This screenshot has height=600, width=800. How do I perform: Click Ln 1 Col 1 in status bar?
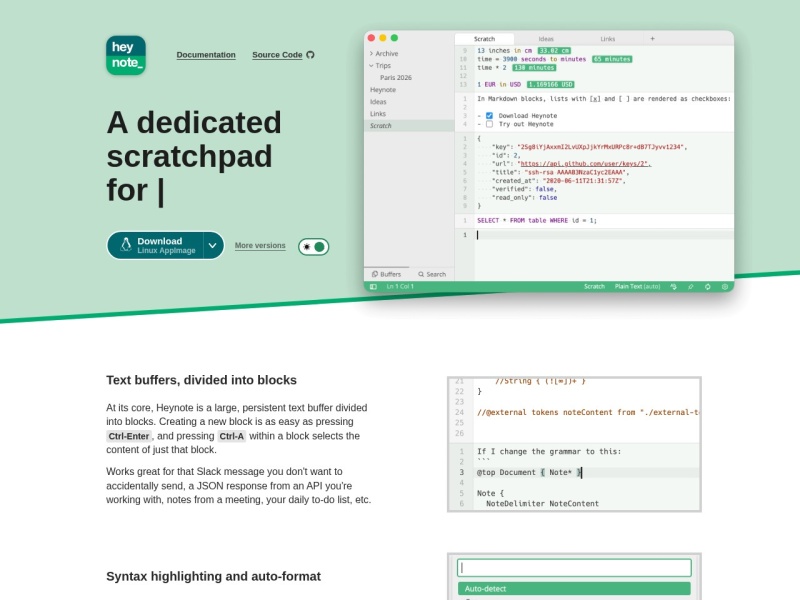coord(400,287)
